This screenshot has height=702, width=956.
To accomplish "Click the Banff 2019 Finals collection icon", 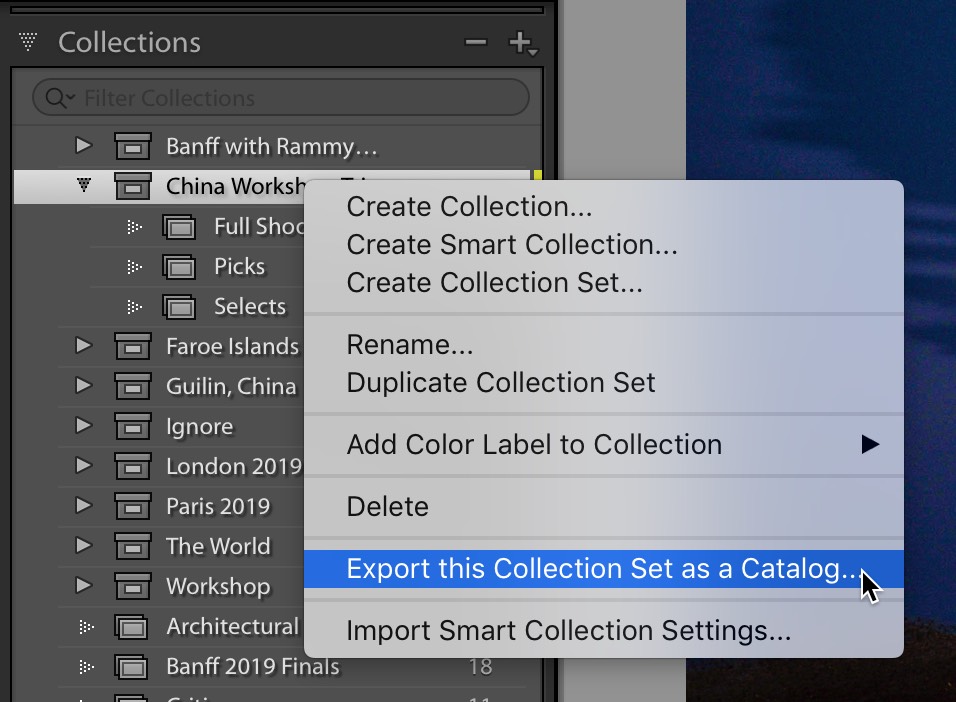I will 132,667.
